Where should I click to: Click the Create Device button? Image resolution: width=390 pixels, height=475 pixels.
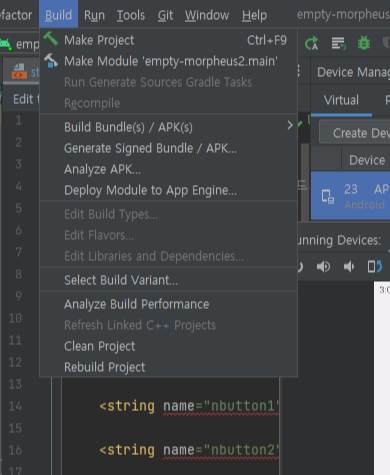point(355,133)
